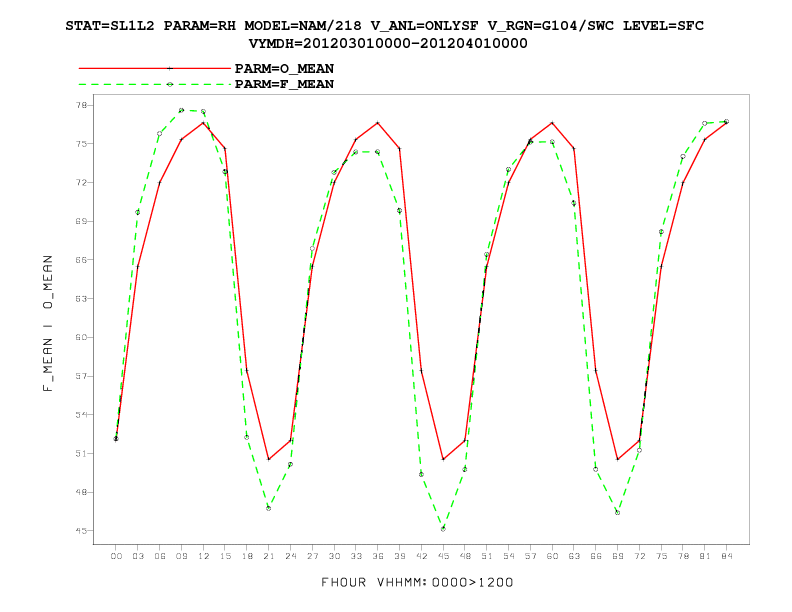Select the green dashed legend line sample
The width and height of the screenshot is (792, 612).
click(x=155, y=84)
